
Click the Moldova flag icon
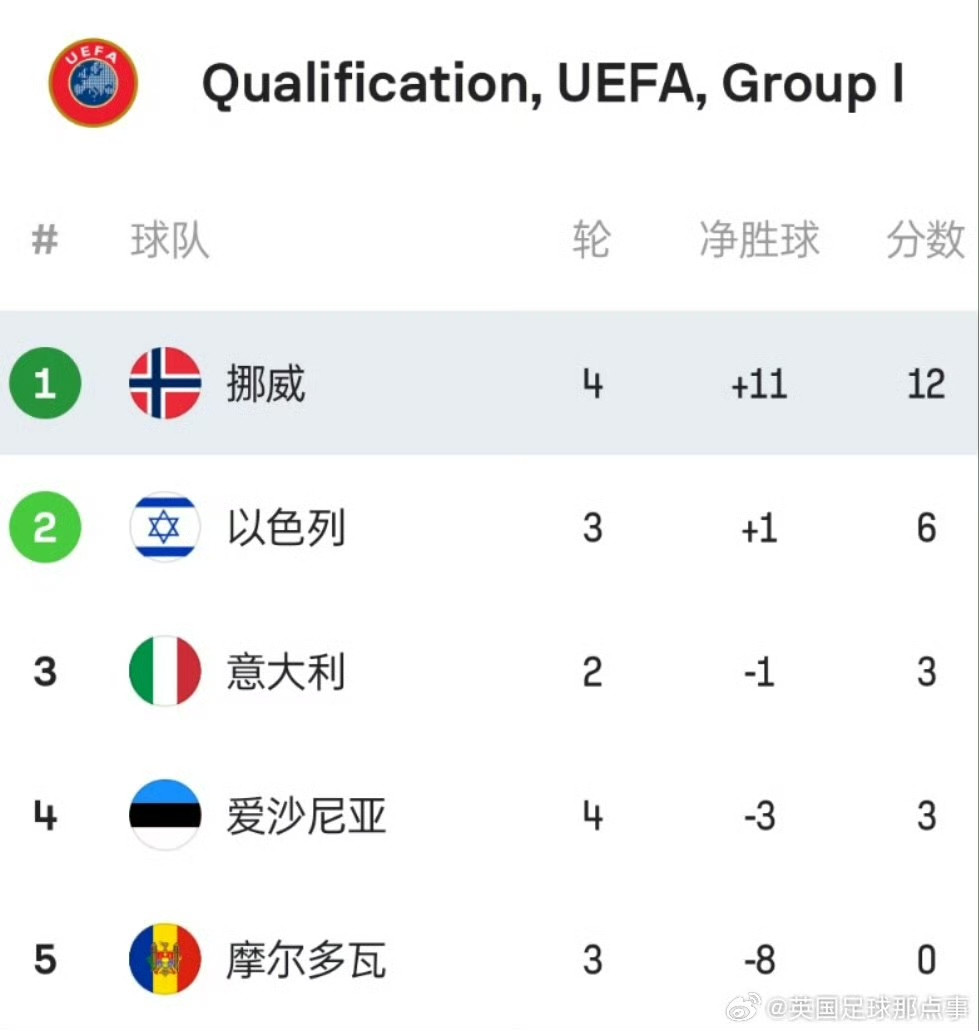point(165,959)
